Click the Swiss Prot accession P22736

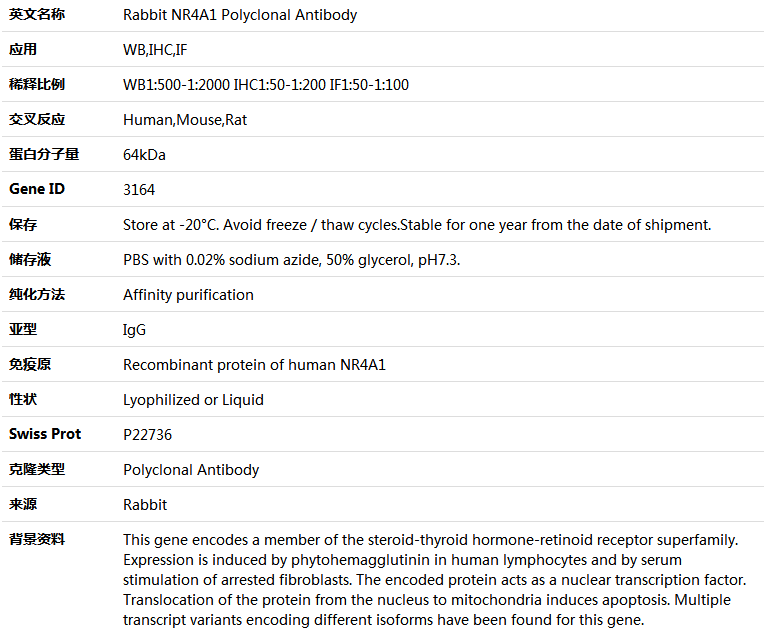[x=147, y=435]
